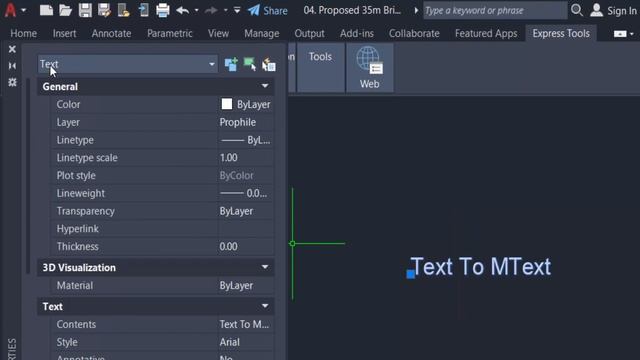This screenshot has height=360, width=640.
Task: Redo the last undone action
Action: click(x=211, y=10)
